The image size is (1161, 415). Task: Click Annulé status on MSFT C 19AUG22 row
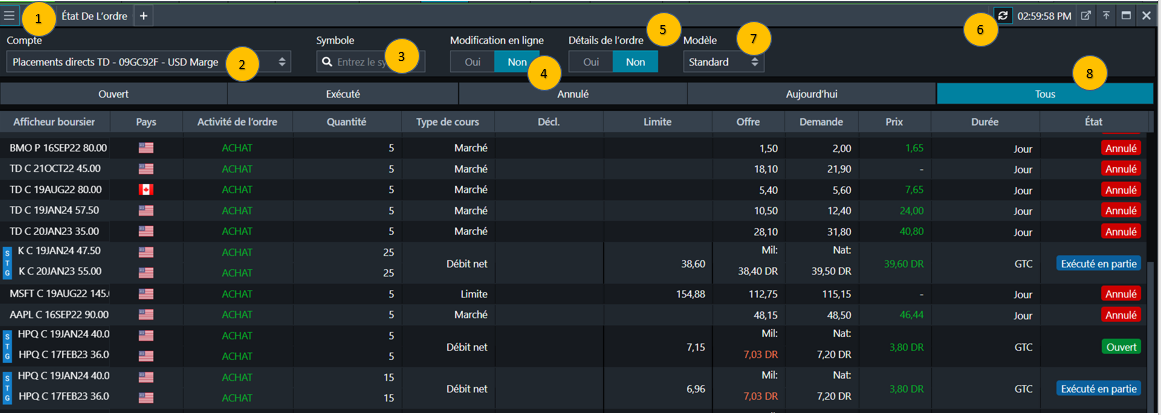point(1120,294)
